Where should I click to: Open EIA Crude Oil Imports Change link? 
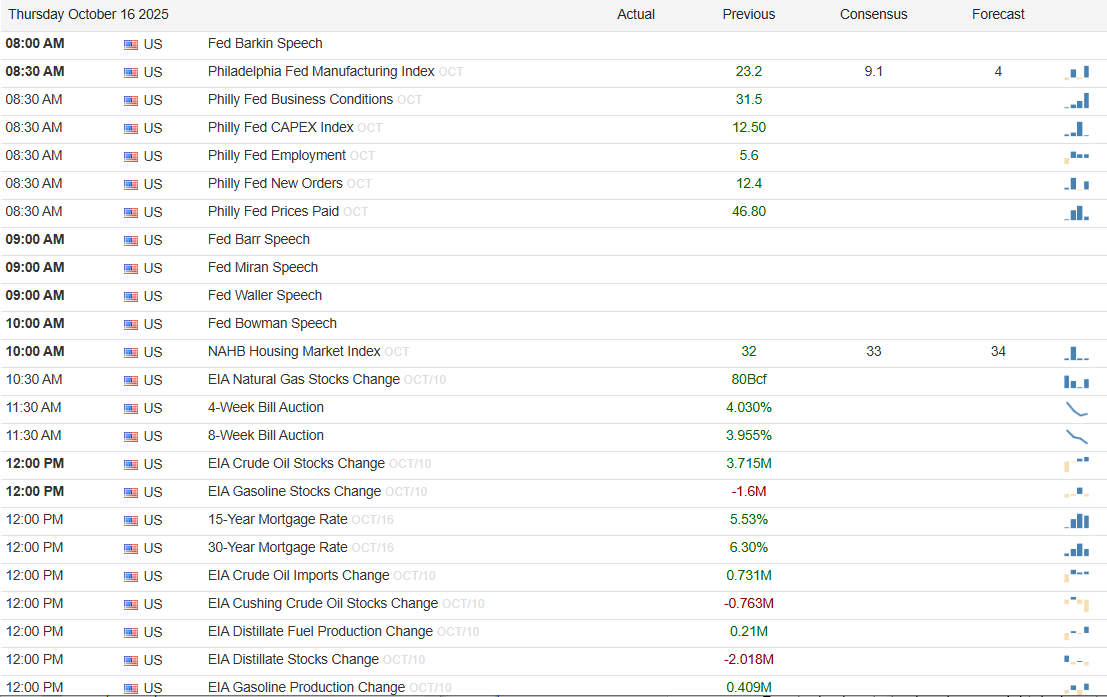[298, 576]
